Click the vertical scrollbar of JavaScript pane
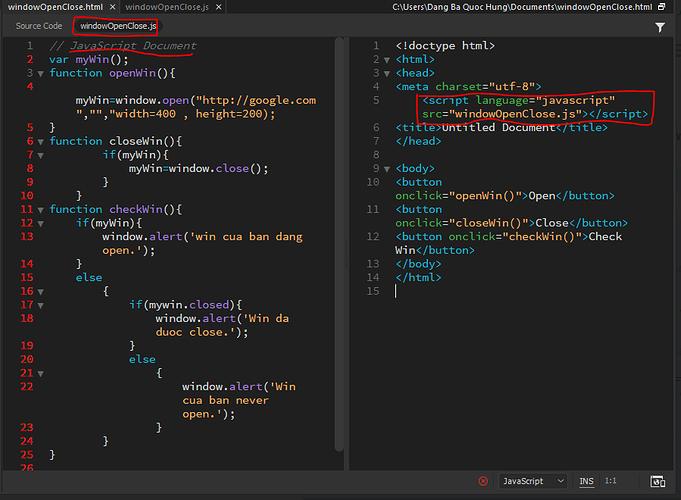 coord(339,244)
